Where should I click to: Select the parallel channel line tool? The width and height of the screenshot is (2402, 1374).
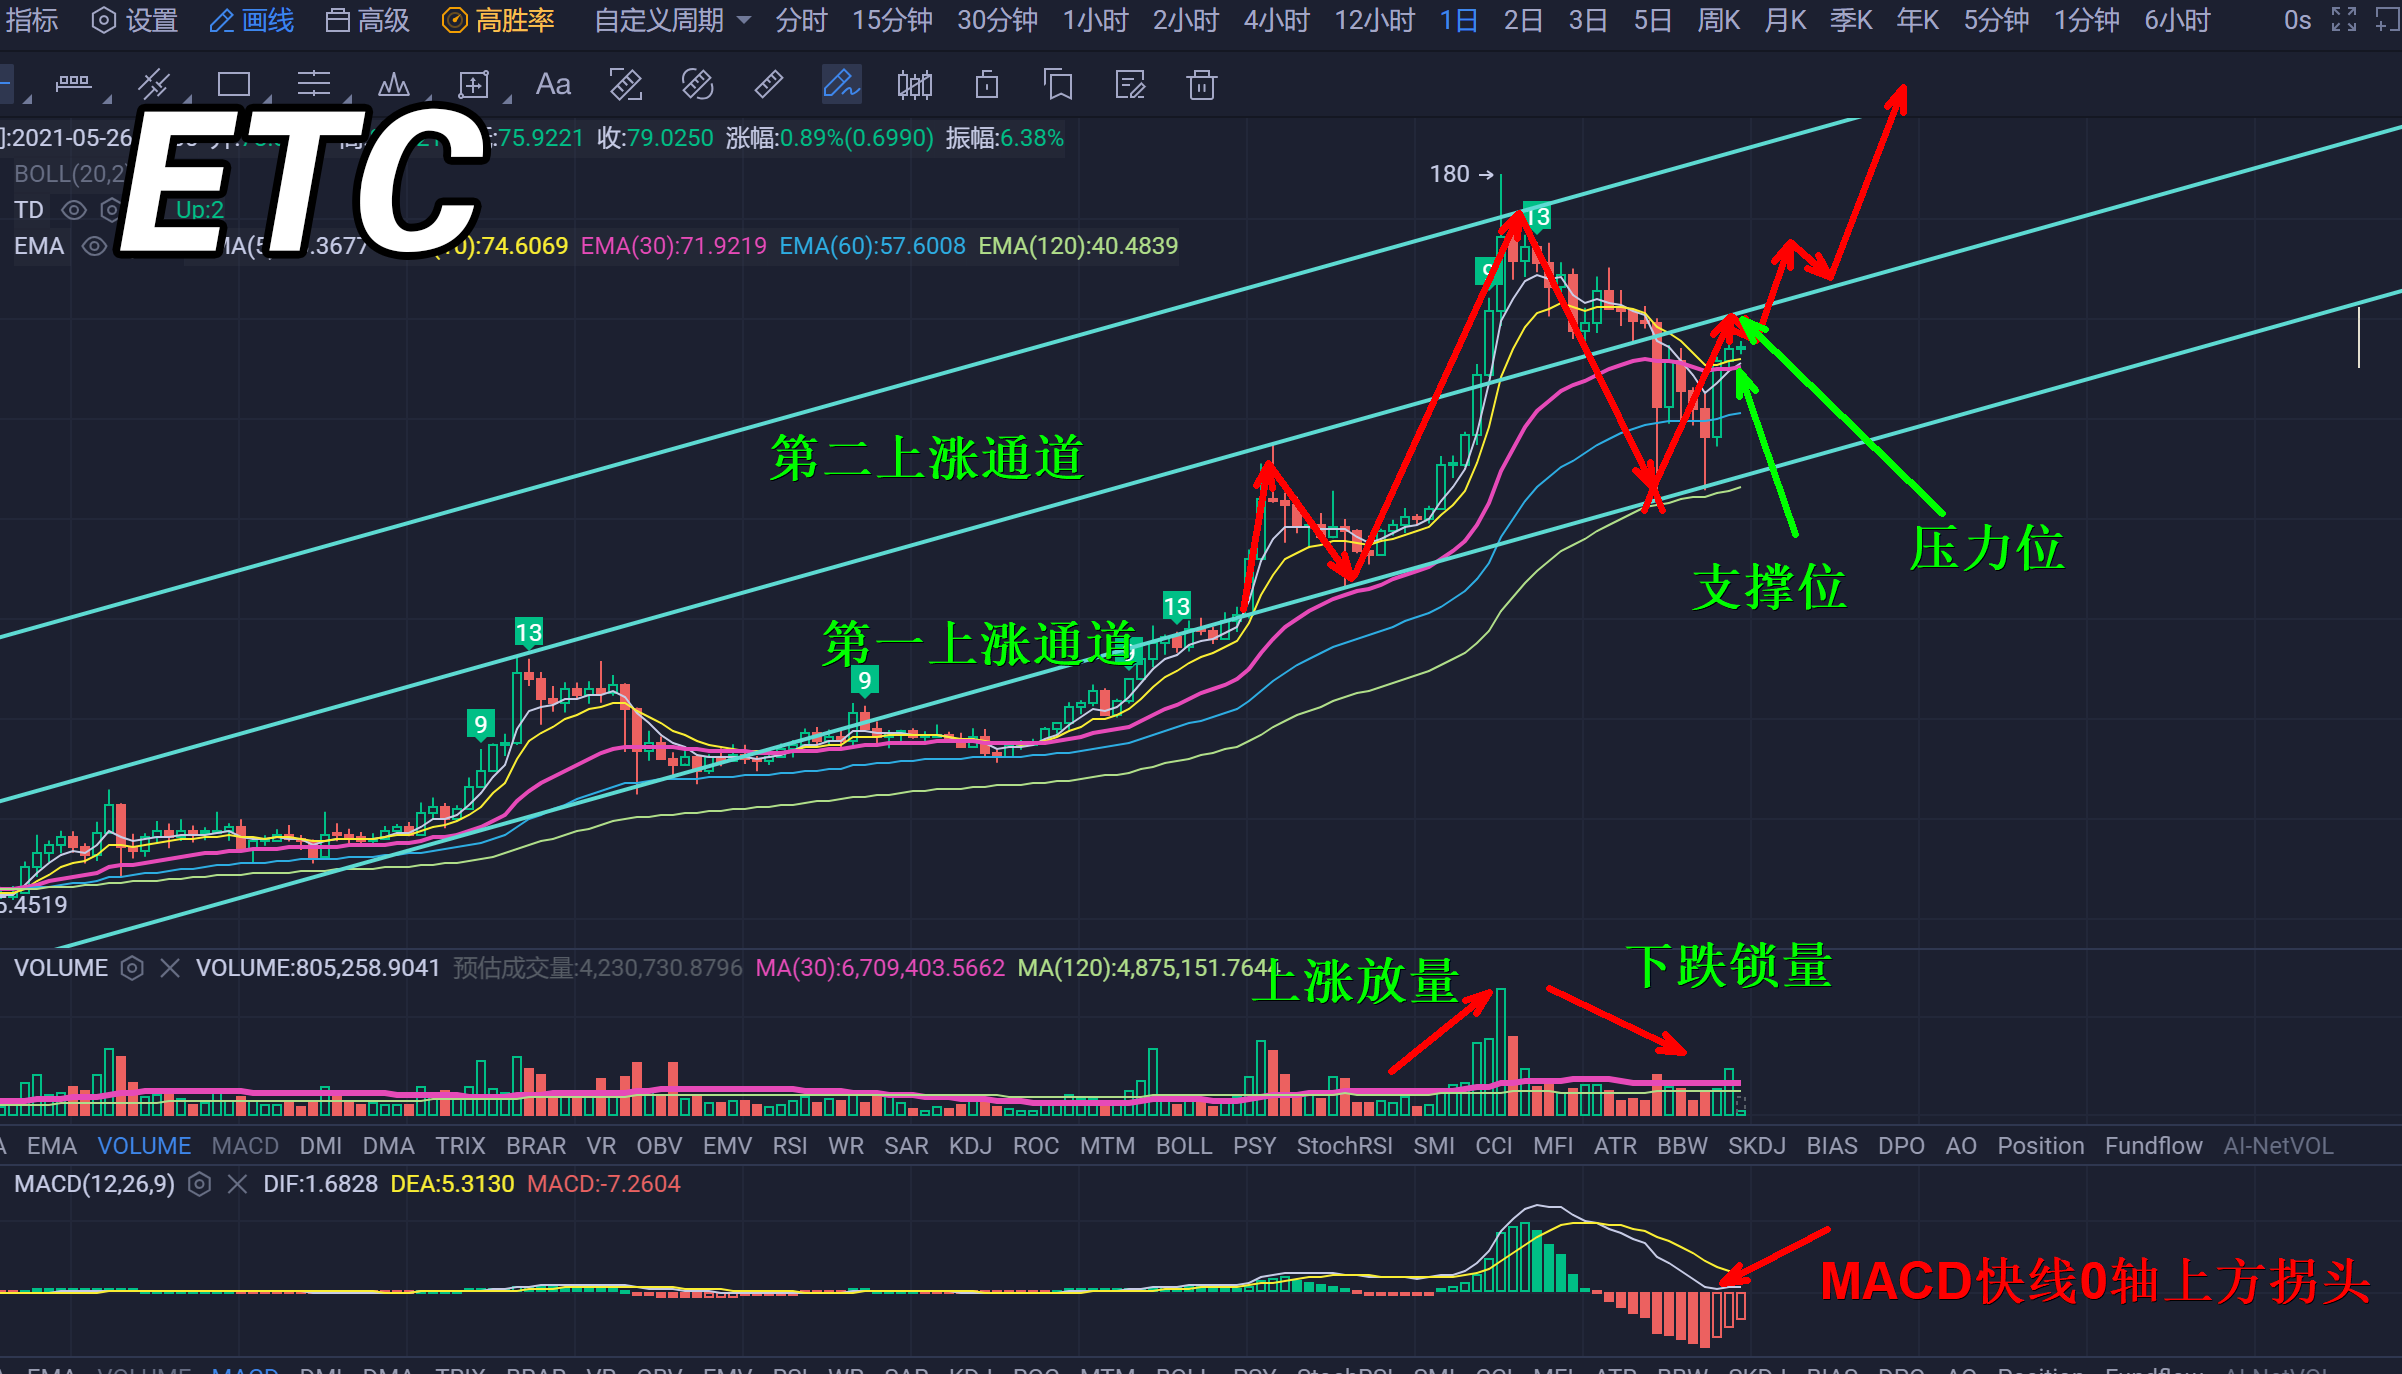154,84
